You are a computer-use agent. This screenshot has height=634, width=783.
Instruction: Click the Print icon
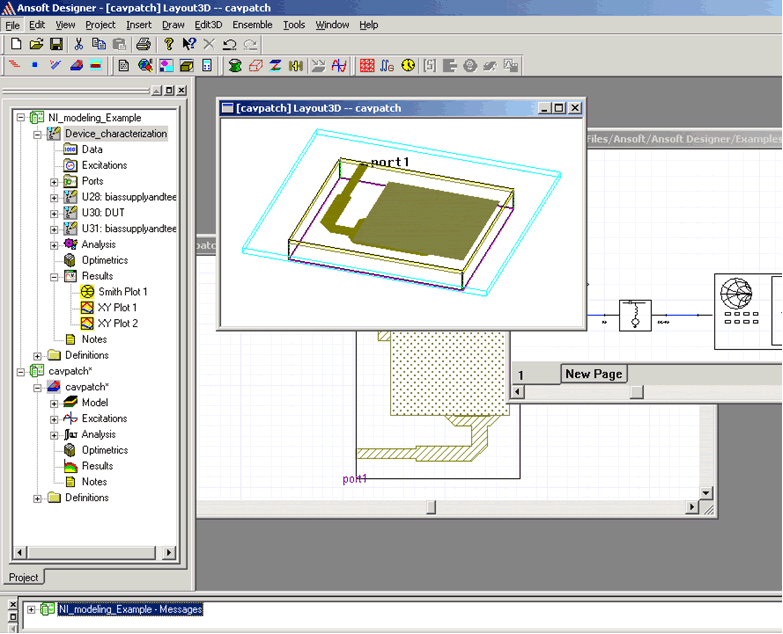(143, 44)
